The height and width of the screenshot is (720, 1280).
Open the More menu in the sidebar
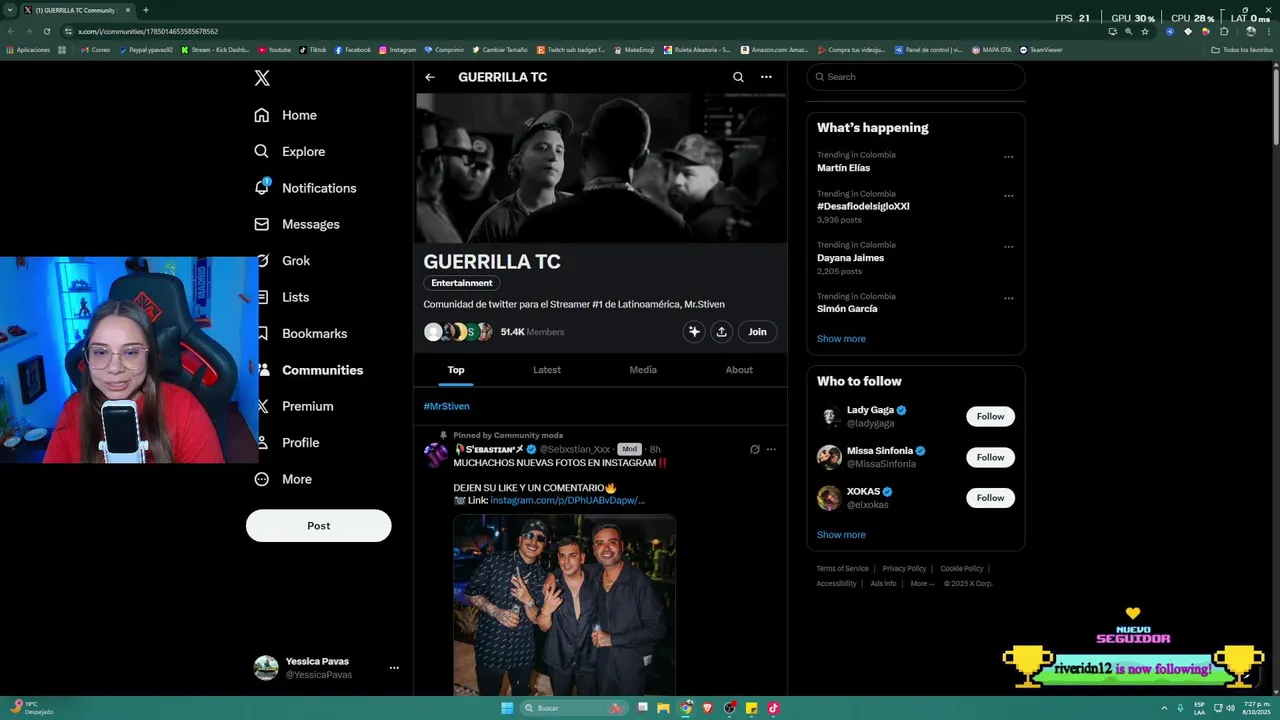click(283, 479)
